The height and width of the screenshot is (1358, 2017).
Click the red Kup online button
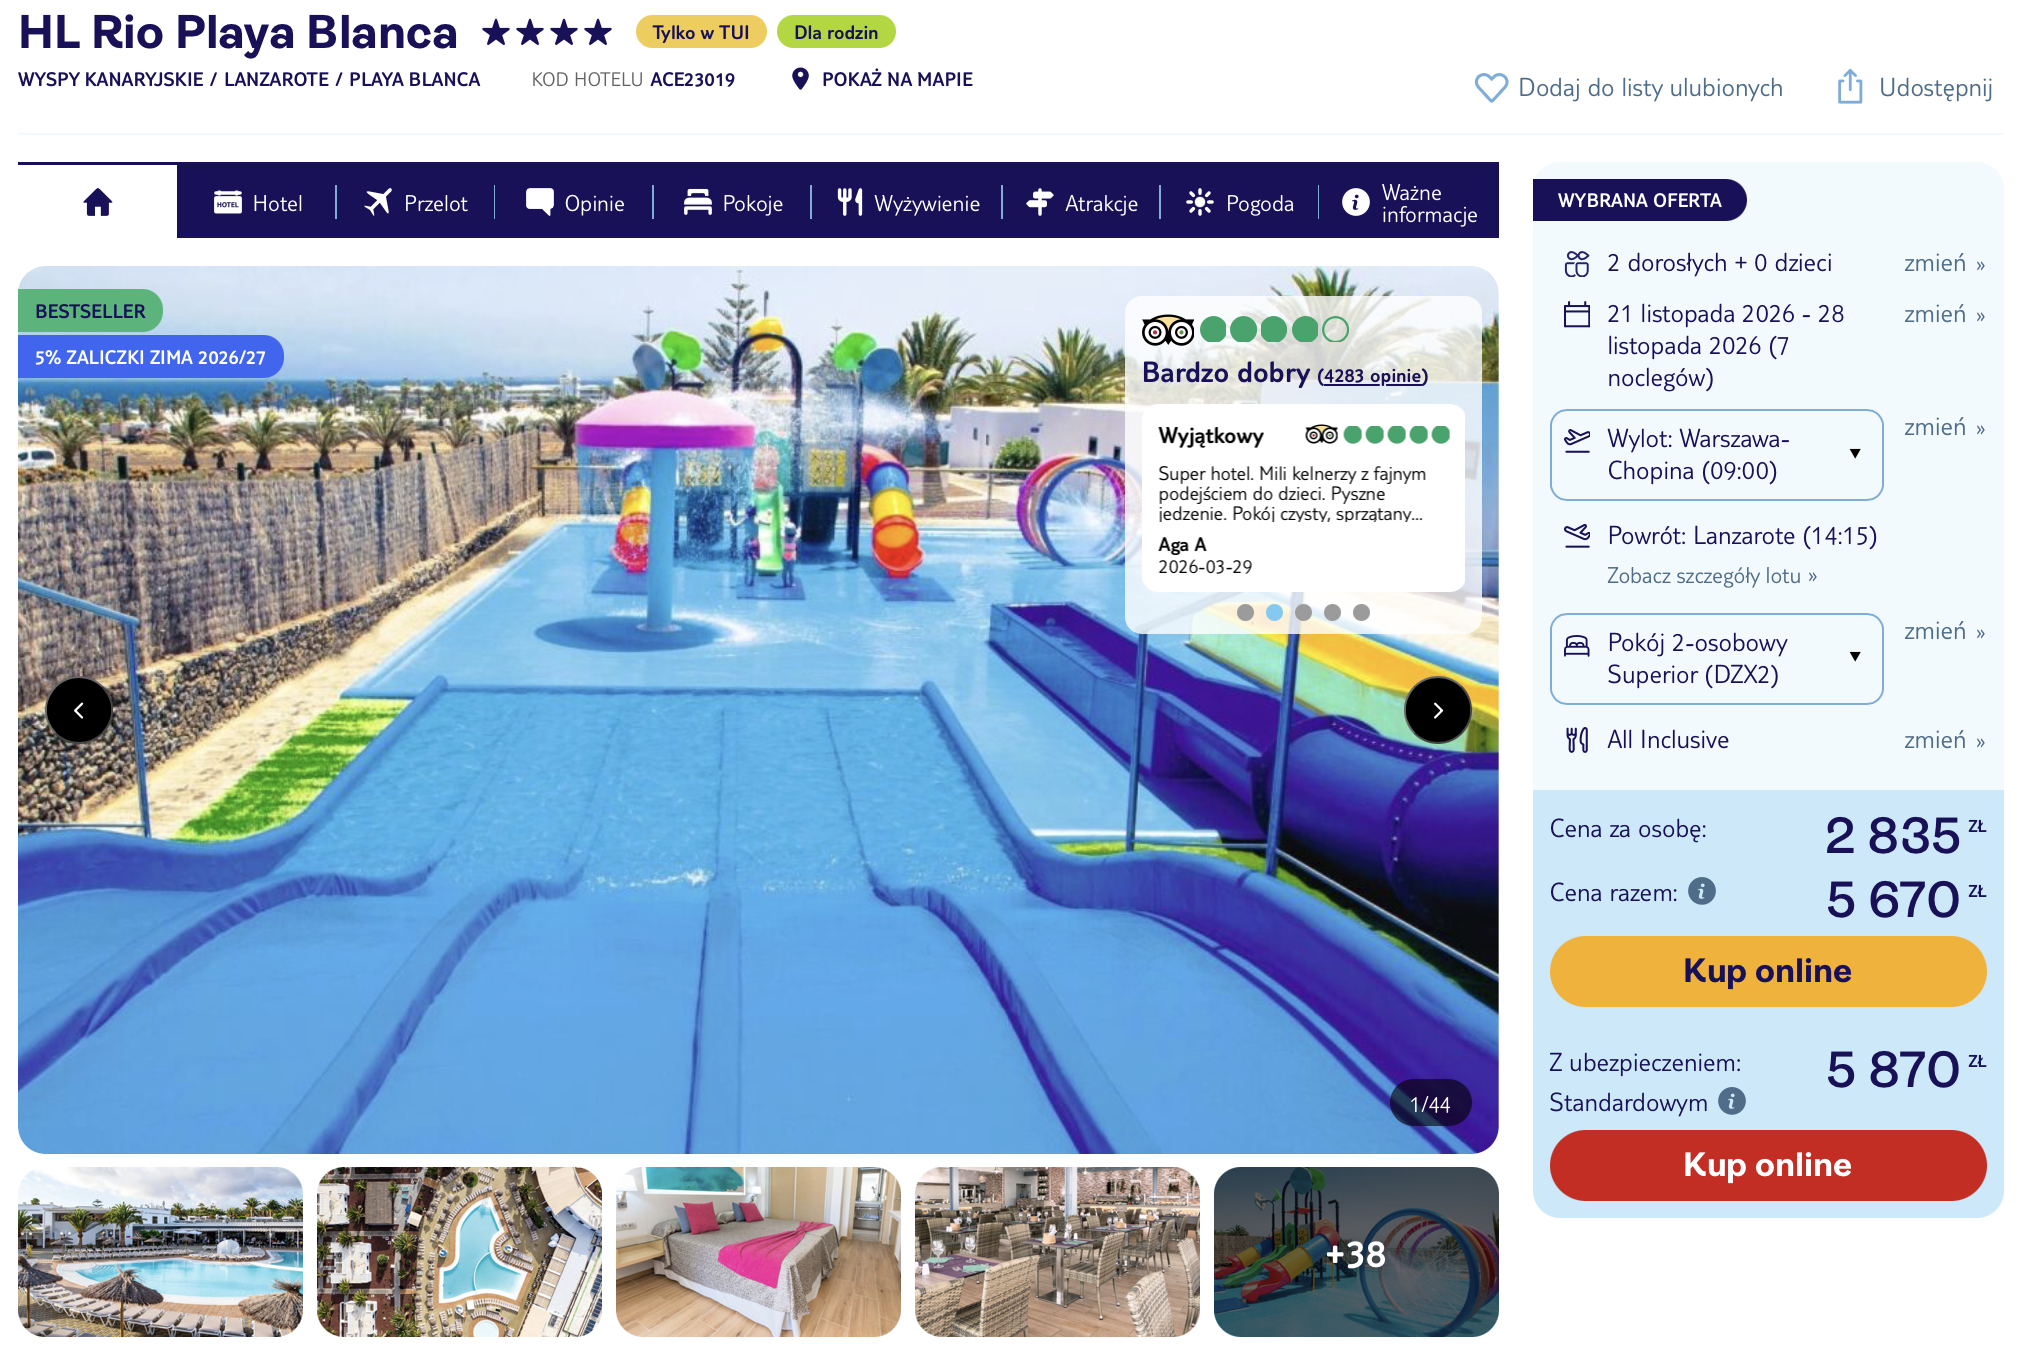coord(1767,1165)
